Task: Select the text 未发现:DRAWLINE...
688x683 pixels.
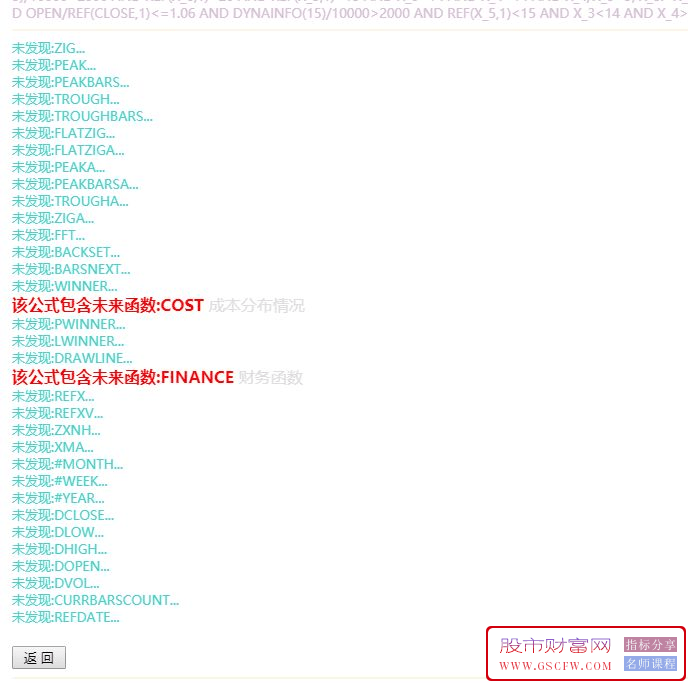Action: point(72,358)
